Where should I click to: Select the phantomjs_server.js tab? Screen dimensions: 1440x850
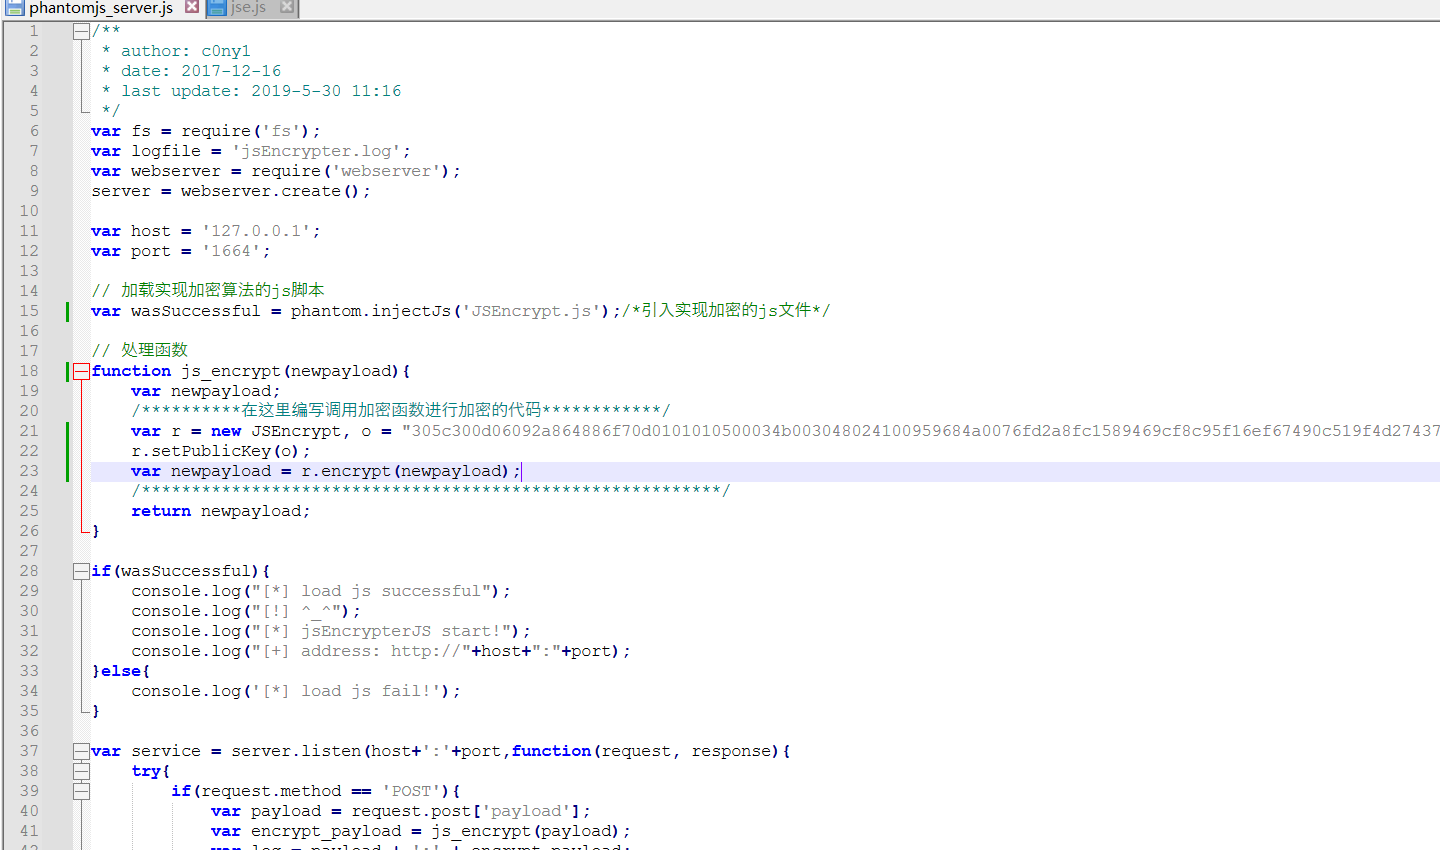pos(100,8)
